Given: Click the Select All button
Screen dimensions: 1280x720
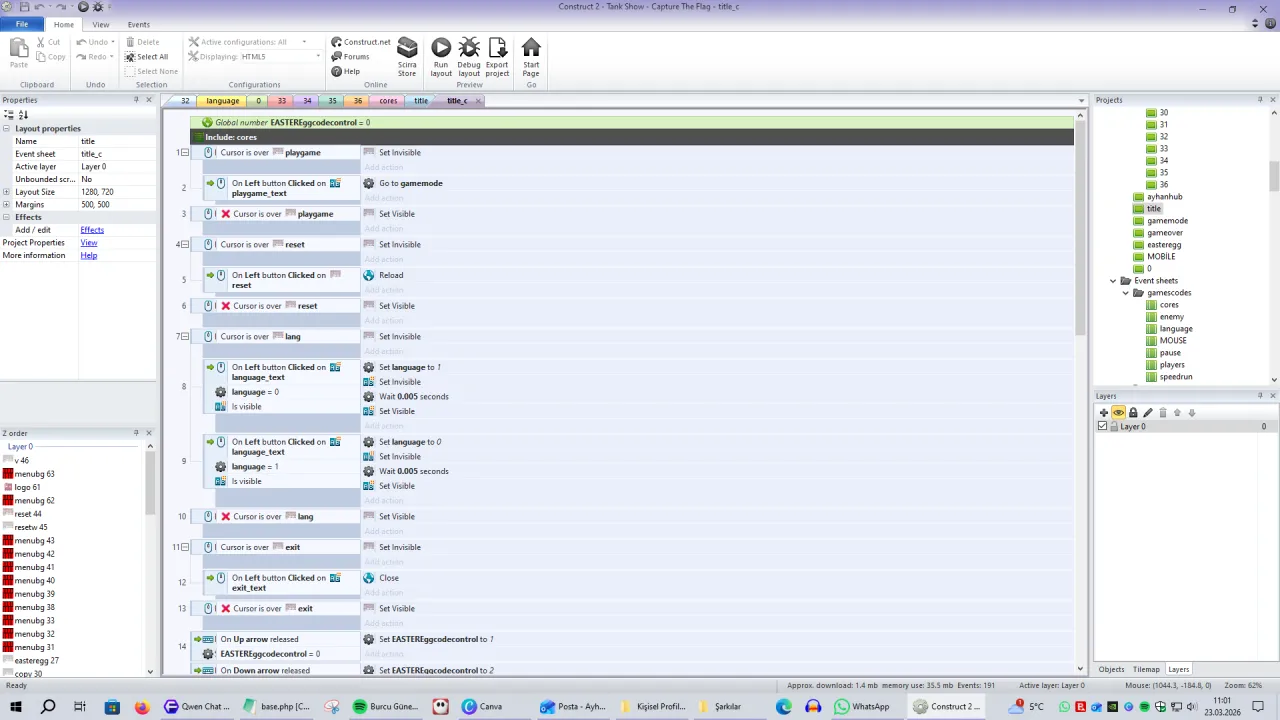Looking at the screenshot, I should tap(146, 56).
